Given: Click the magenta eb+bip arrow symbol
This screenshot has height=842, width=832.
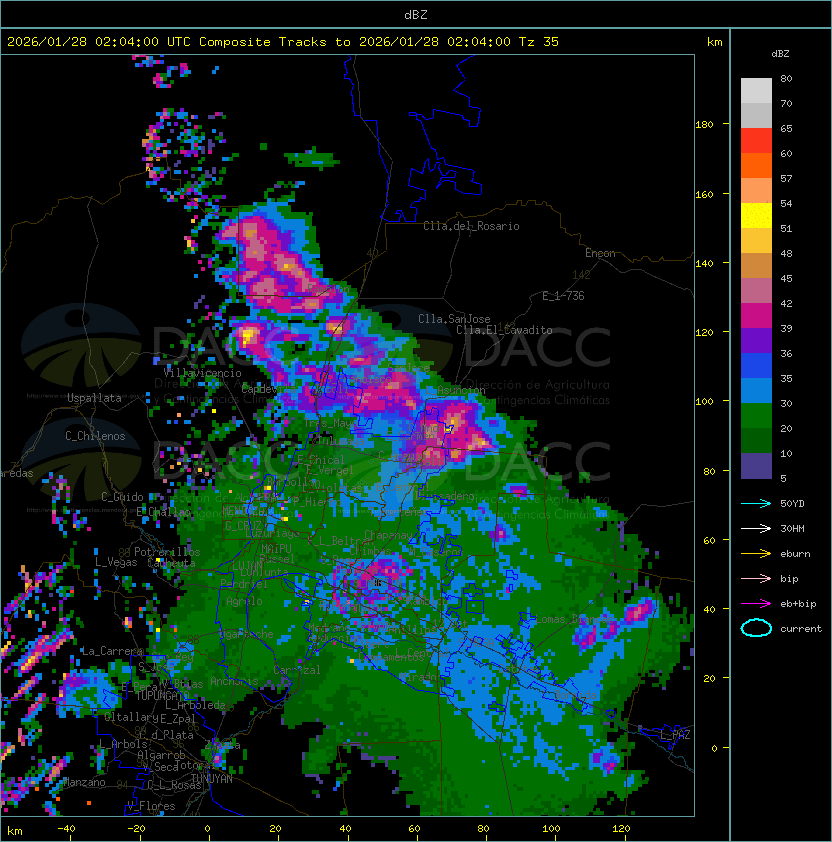Looking at the screenshot, I should 756,604.
